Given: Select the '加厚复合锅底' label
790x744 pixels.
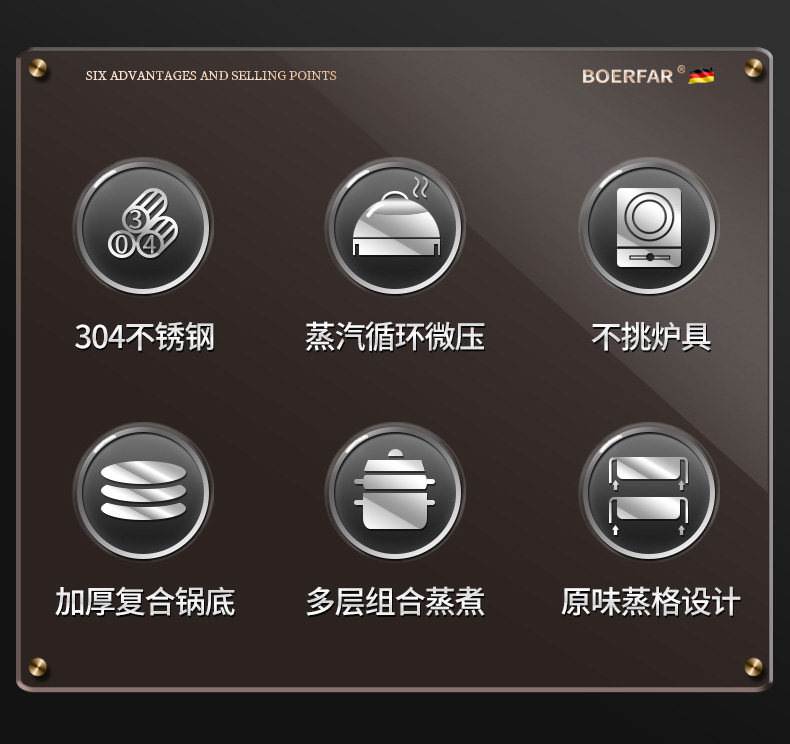Looking at the screenshot, I should (145, 601).
